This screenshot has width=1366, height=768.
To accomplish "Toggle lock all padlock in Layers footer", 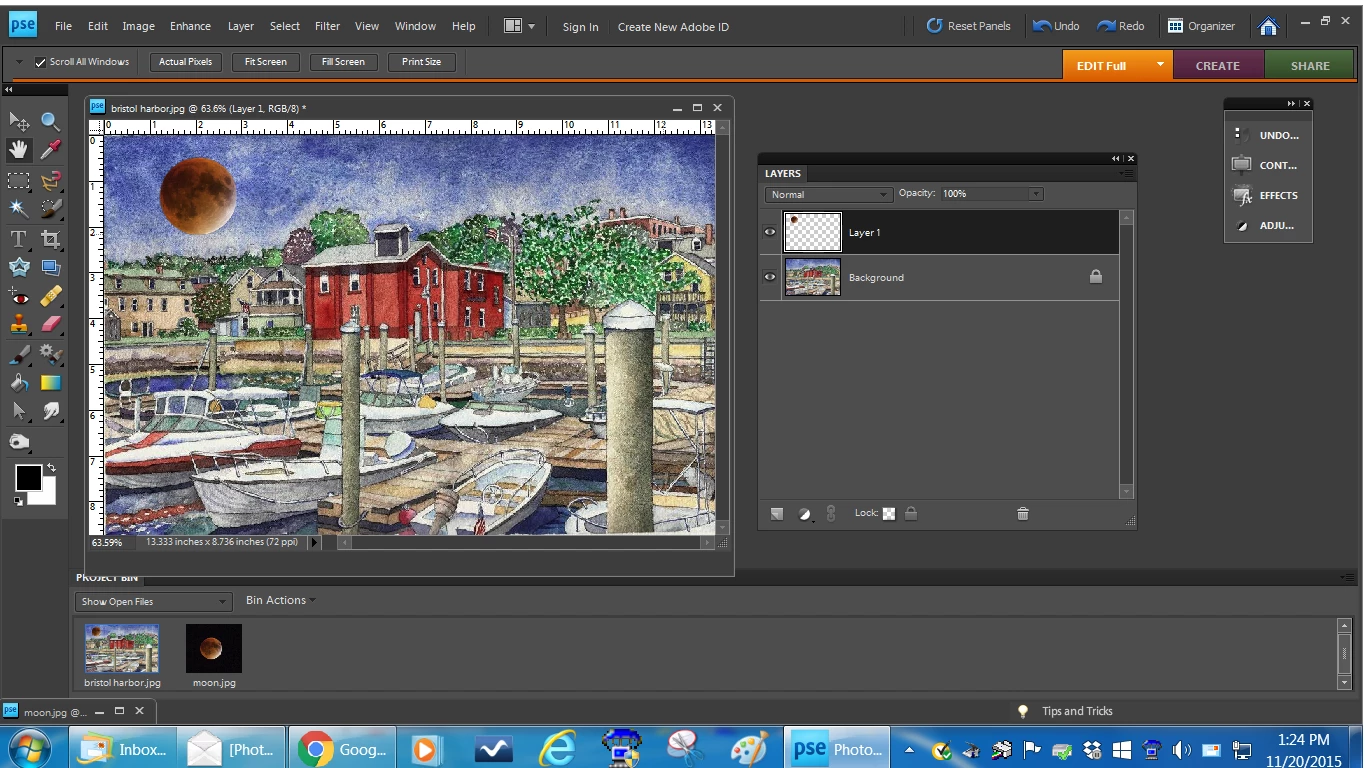I will coord(911,513).
